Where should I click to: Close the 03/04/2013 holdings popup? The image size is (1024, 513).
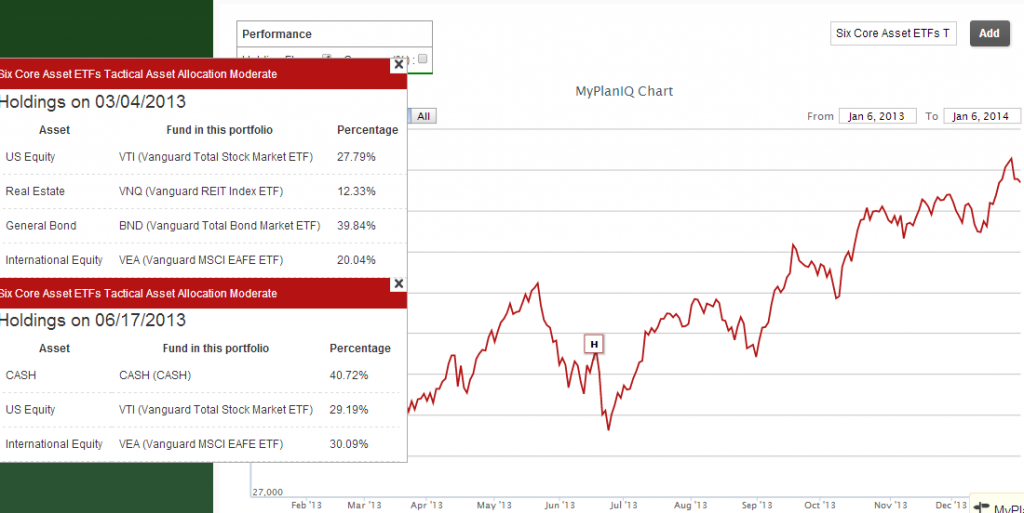(398, 65)
